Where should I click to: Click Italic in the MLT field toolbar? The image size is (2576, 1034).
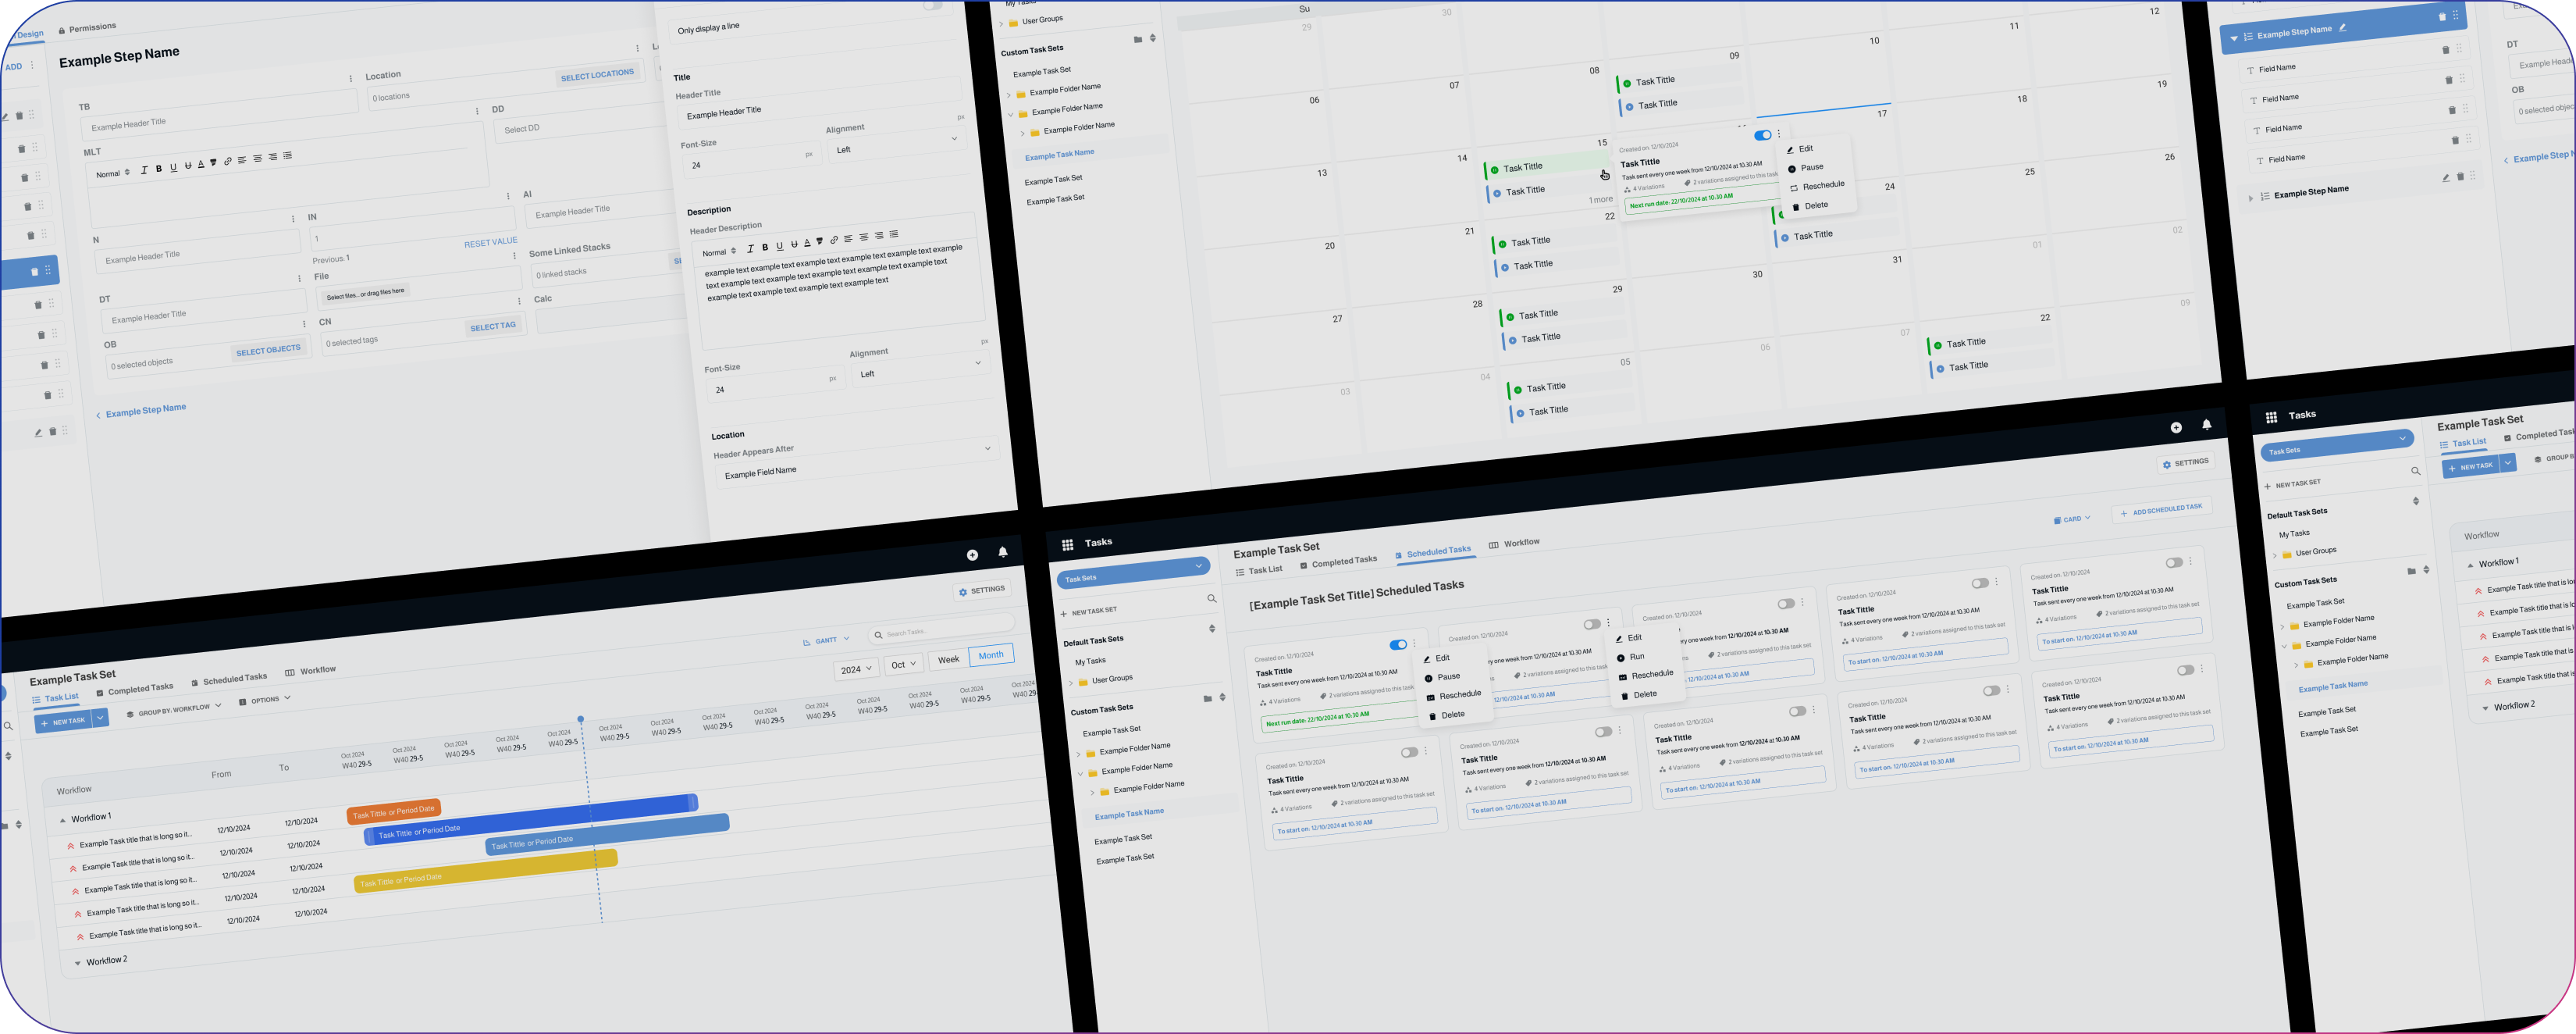[144, 170]
